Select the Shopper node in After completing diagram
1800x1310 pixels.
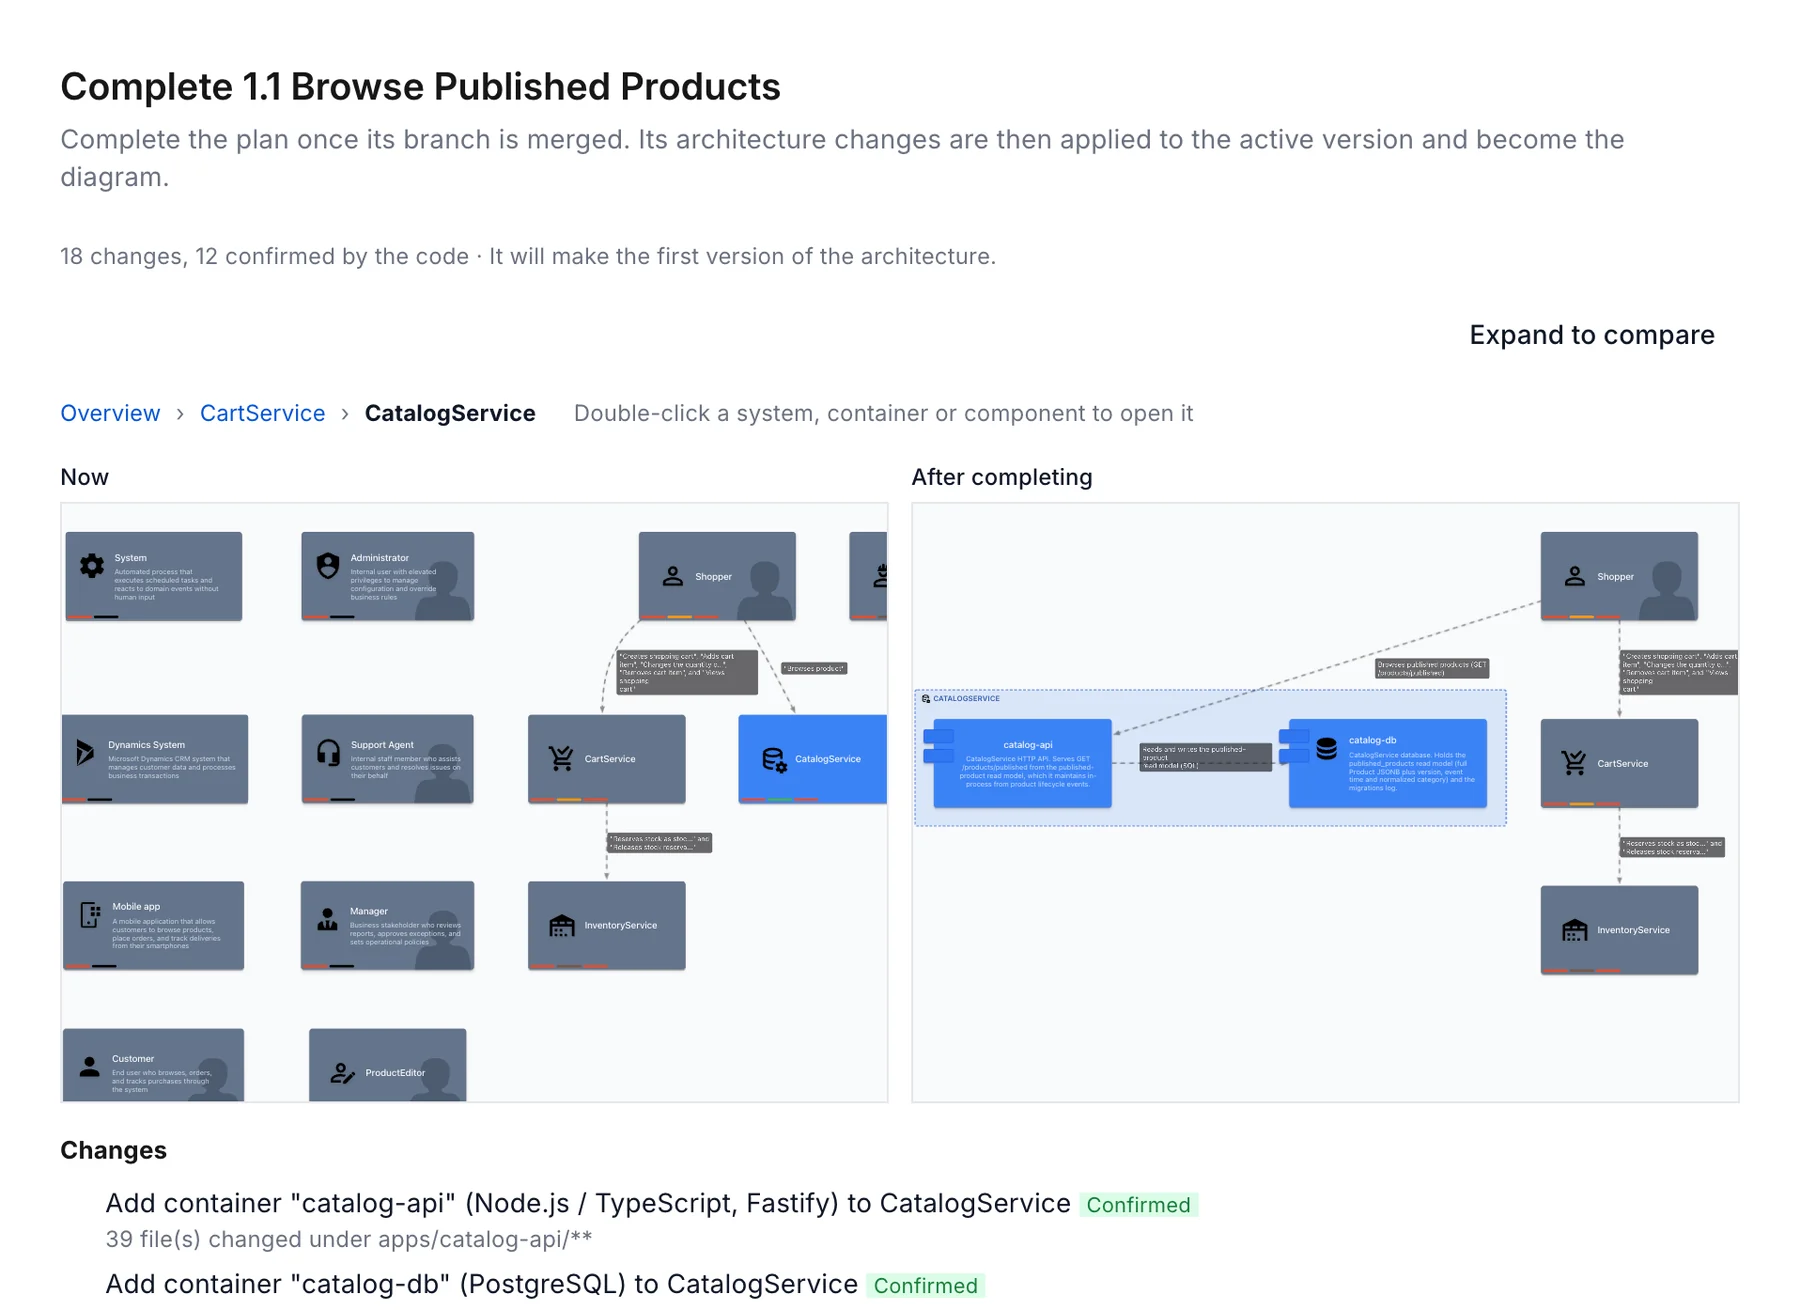point(1619,576)
